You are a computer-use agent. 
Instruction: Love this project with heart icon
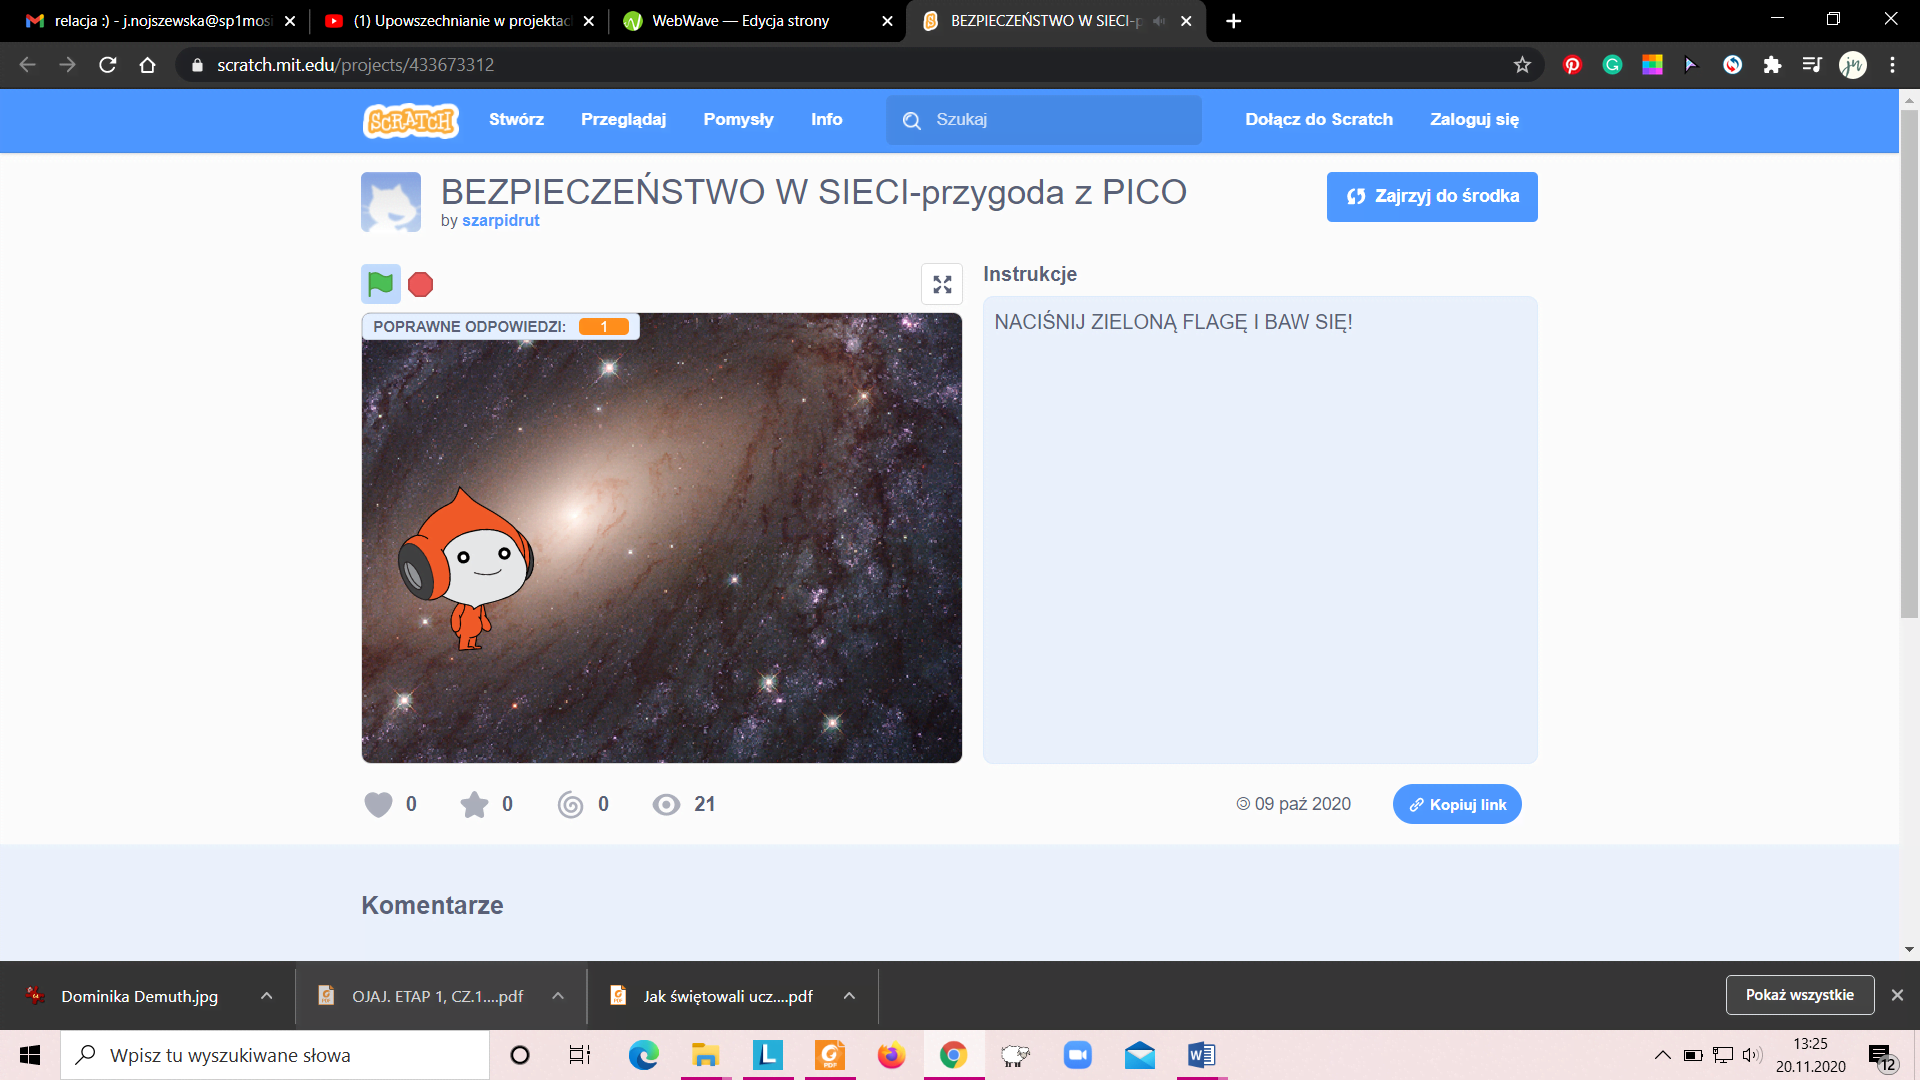pyautogui.click(x=378, y=804)
